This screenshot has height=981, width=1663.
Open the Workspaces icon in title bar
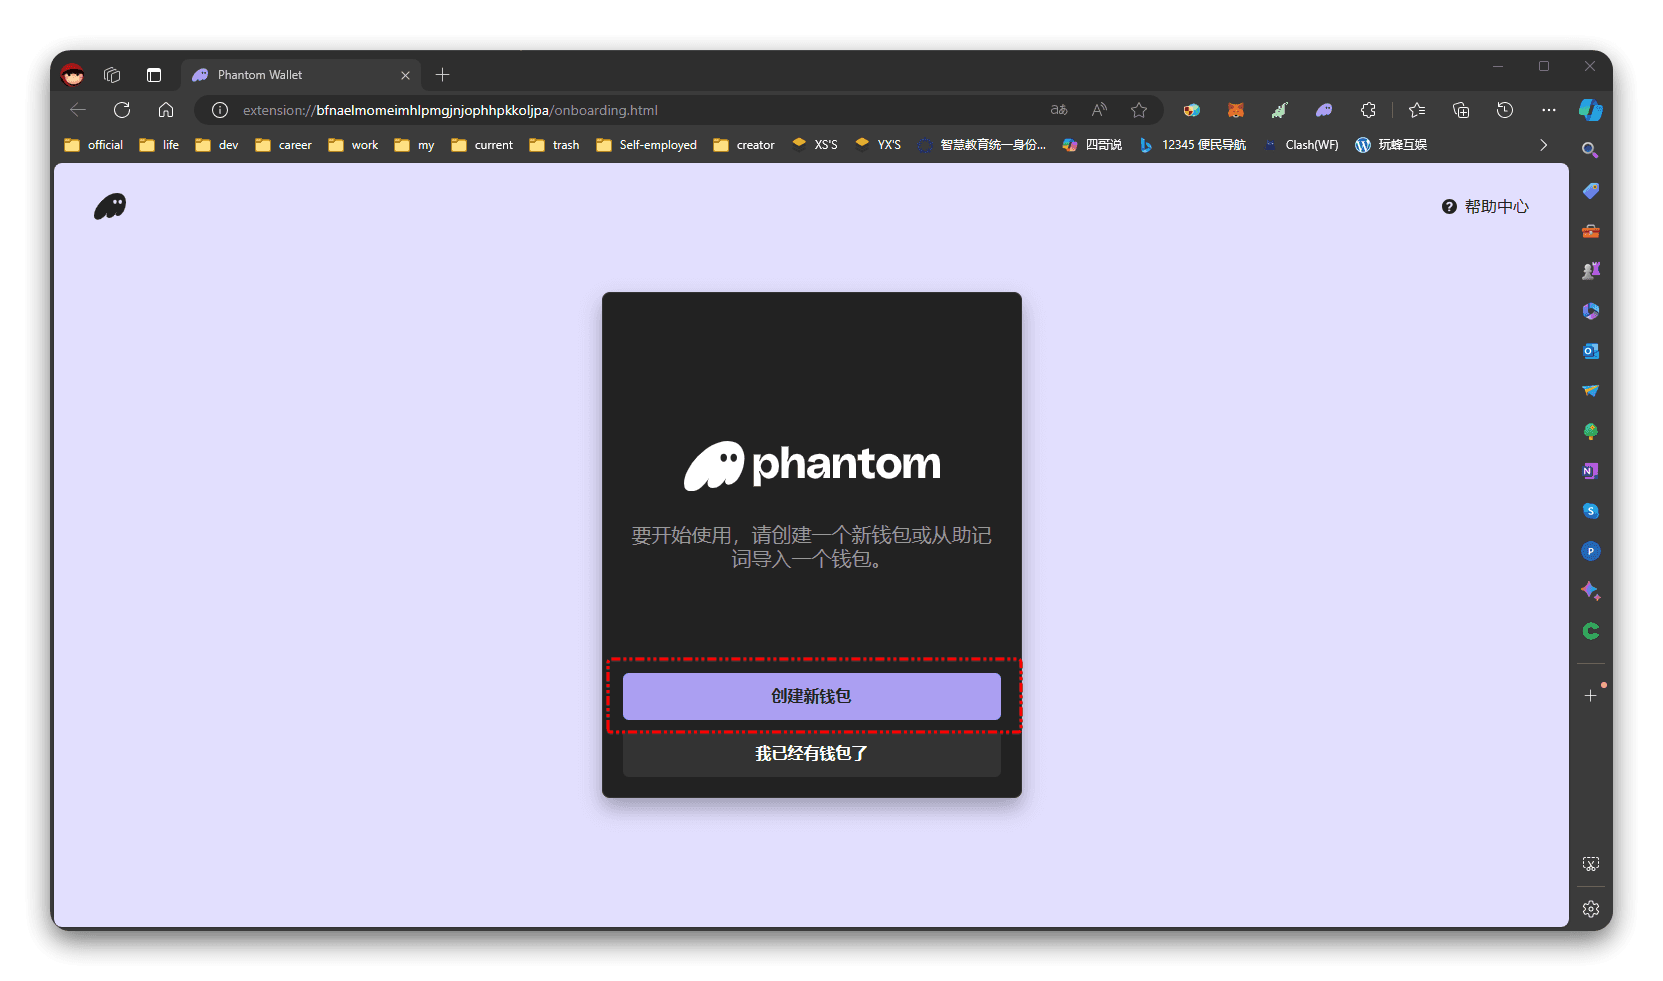(x=112, y=75)
